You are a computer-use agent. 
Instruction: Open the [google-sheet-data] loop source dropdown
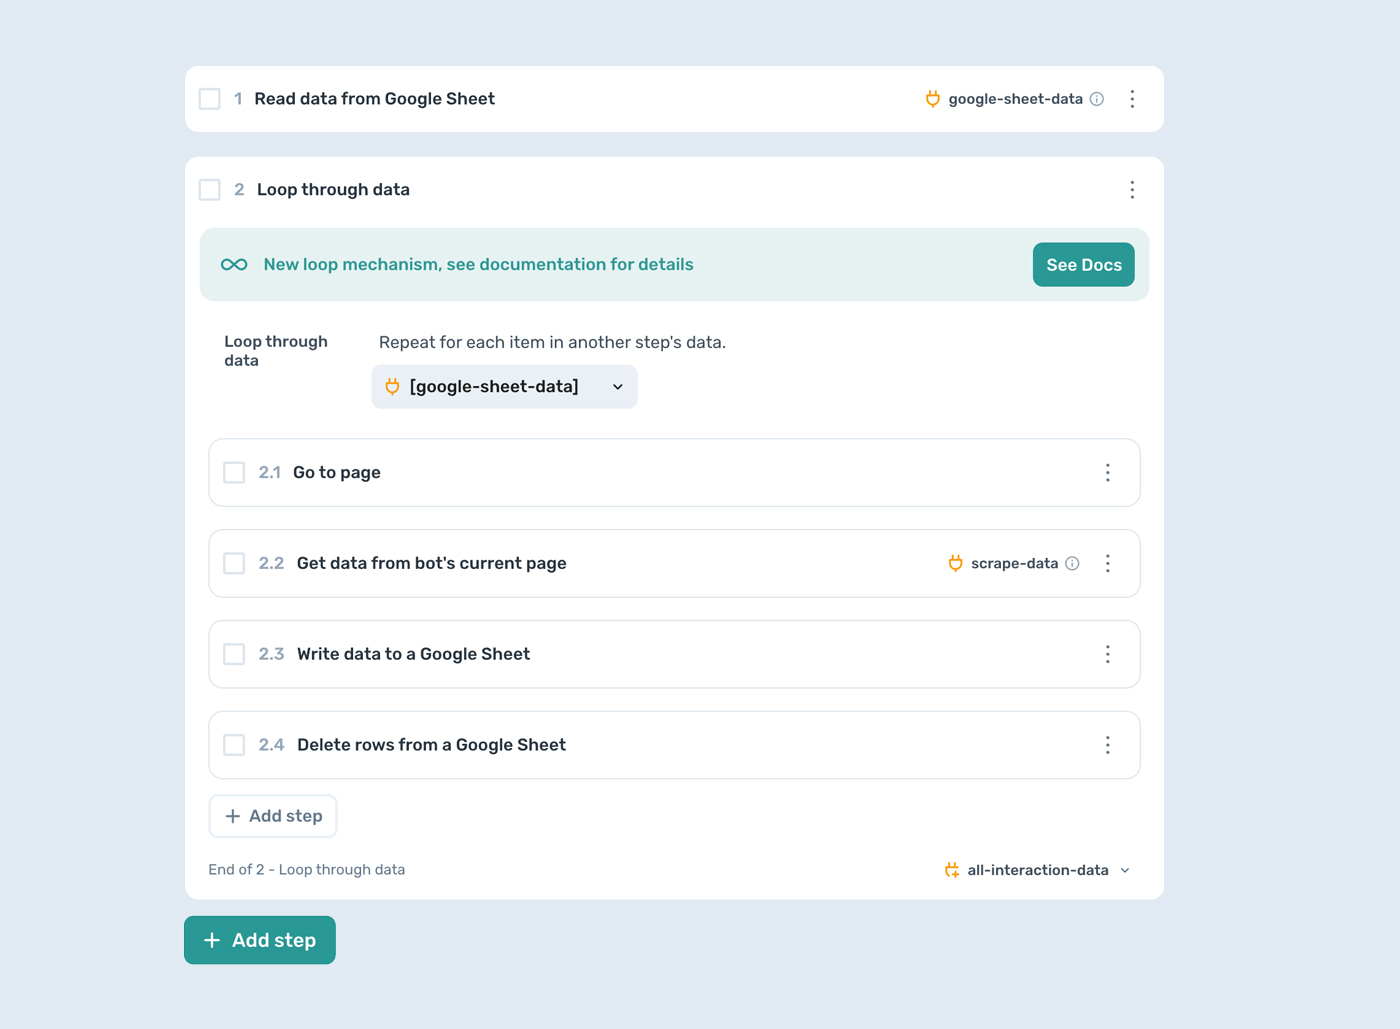click(504, 386)
